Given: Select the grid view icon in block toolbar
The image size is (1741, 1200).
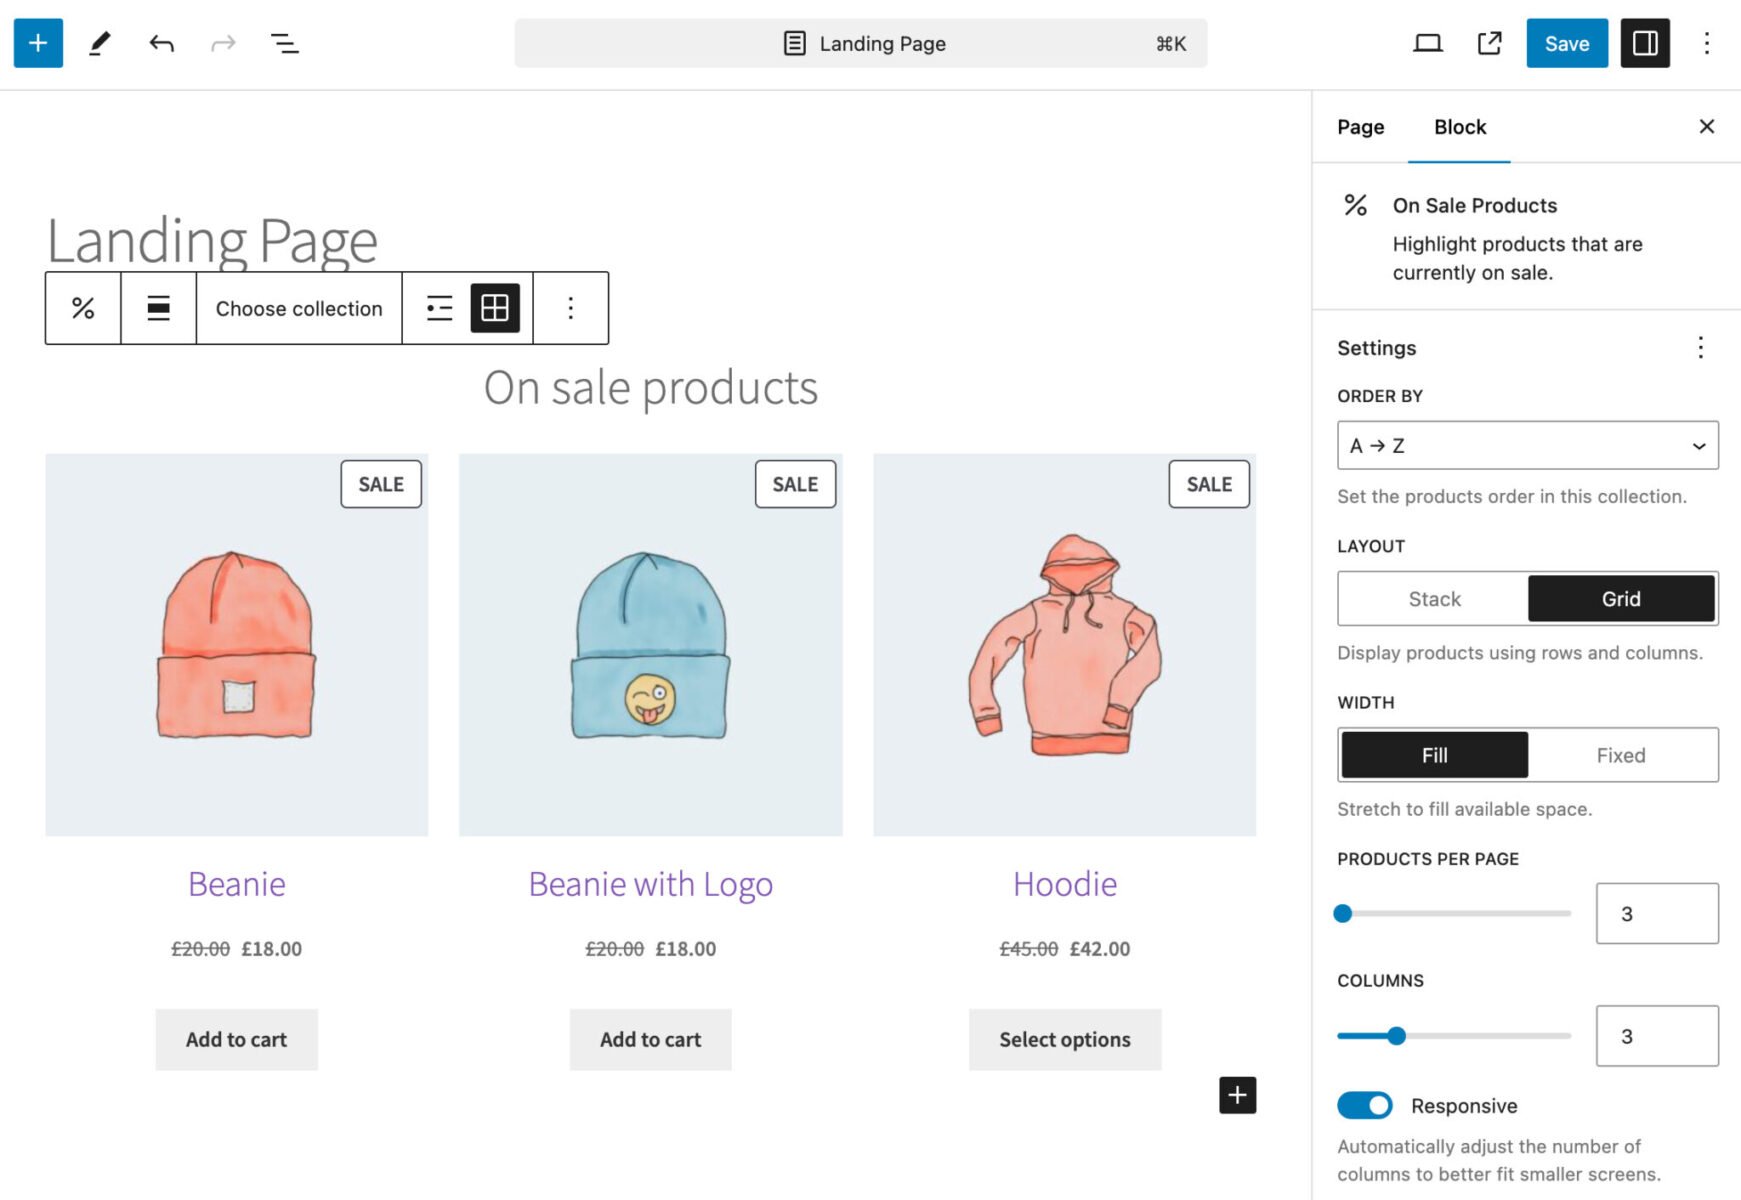Looking at the screenshot, I should click(x=496, y=308).
